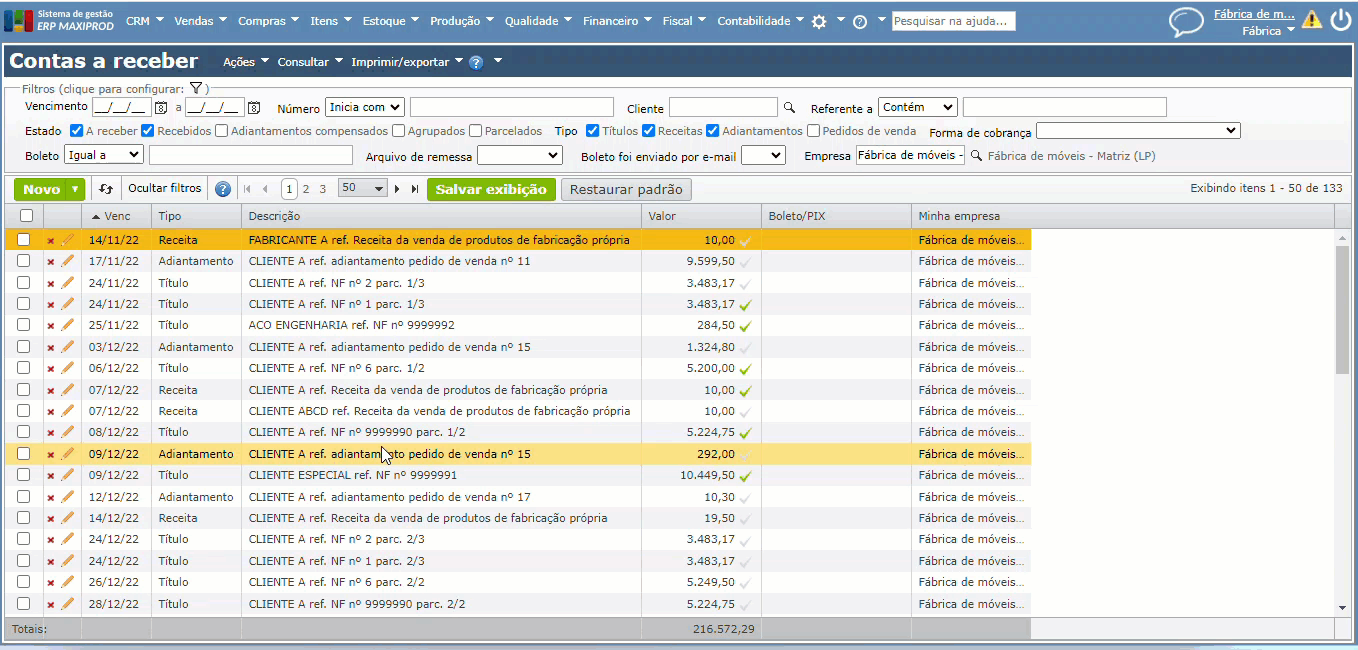This screenshot has width=1358, height=650.
Task: Toggle the A receber checkbox
Action: tap(76, 131)
